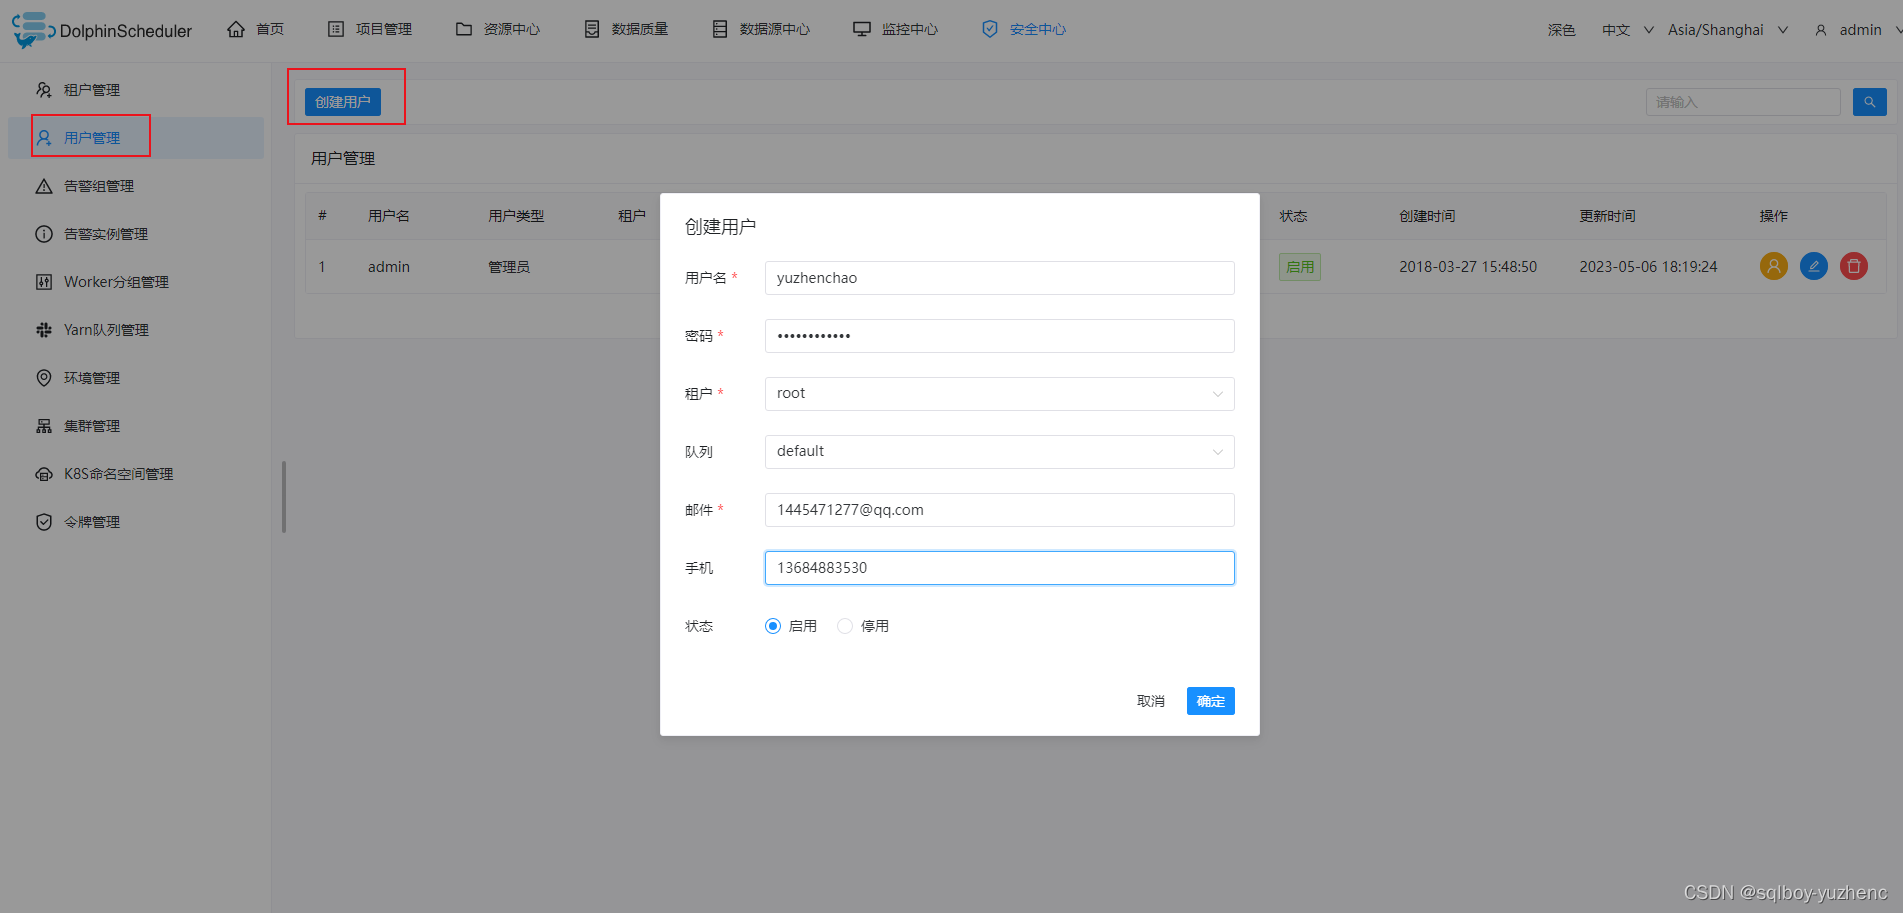1903x913 pixels.
Task: Click the security center shield icon
Action: pyautogui.click(x=990, y=29)
